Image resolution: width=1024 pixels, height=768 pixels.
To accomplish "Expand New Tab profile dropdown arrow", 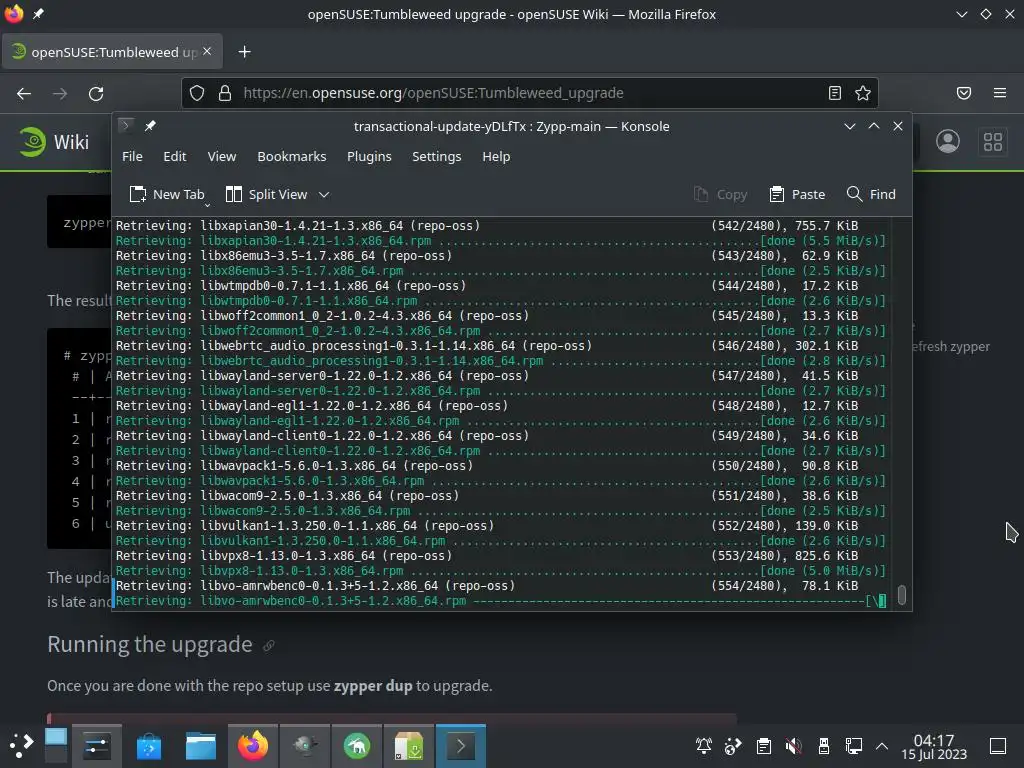I will point(207,205).
